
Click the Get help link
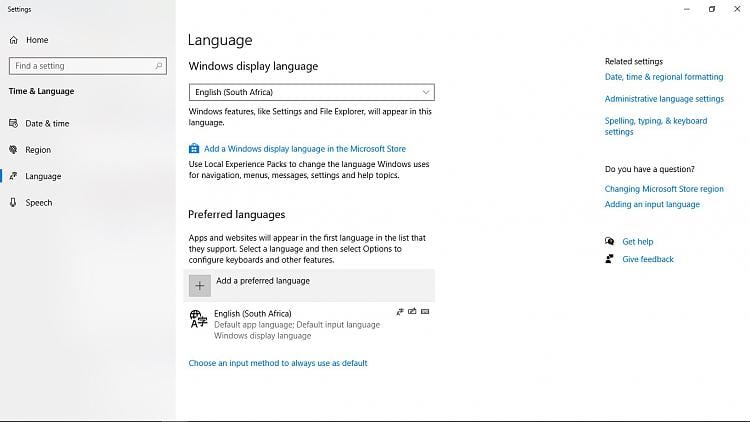(x=638, y=242)
